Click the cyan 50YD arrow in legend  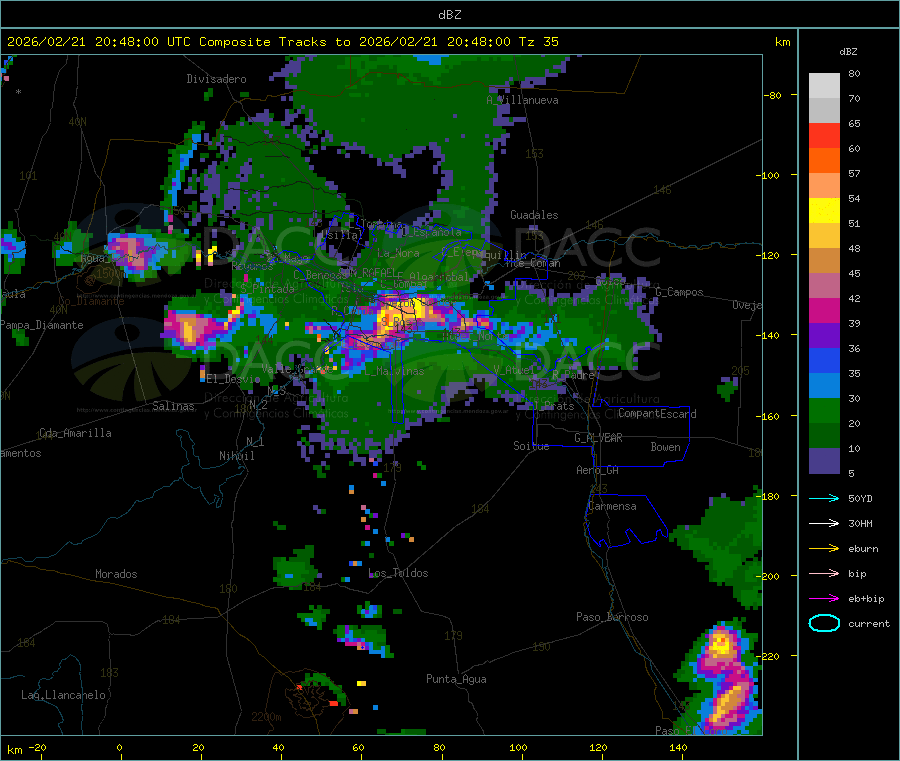824,498
